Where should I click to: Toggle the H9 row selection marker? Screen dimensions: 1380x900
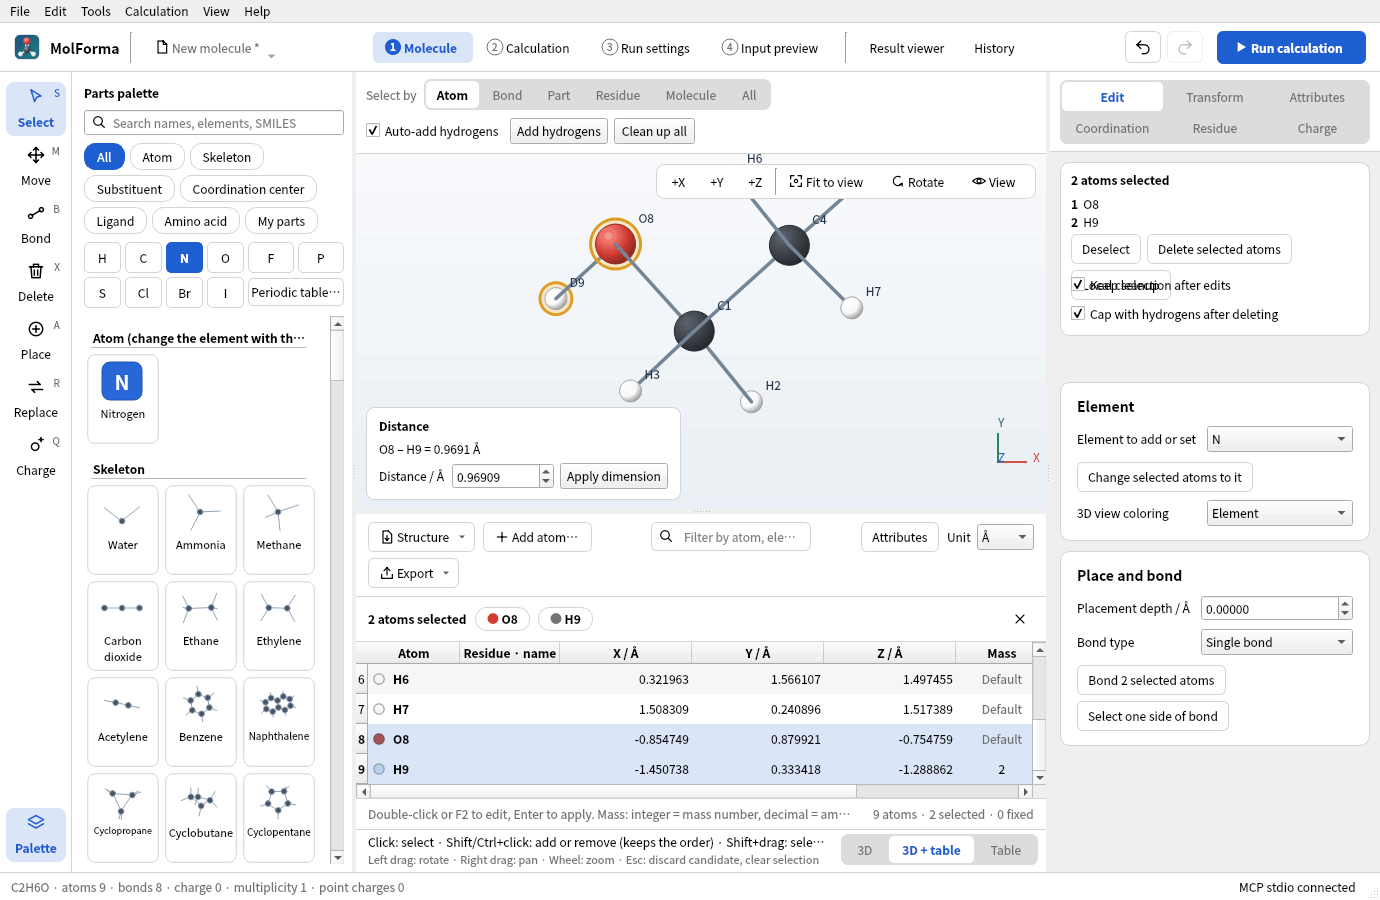(379, 769)
